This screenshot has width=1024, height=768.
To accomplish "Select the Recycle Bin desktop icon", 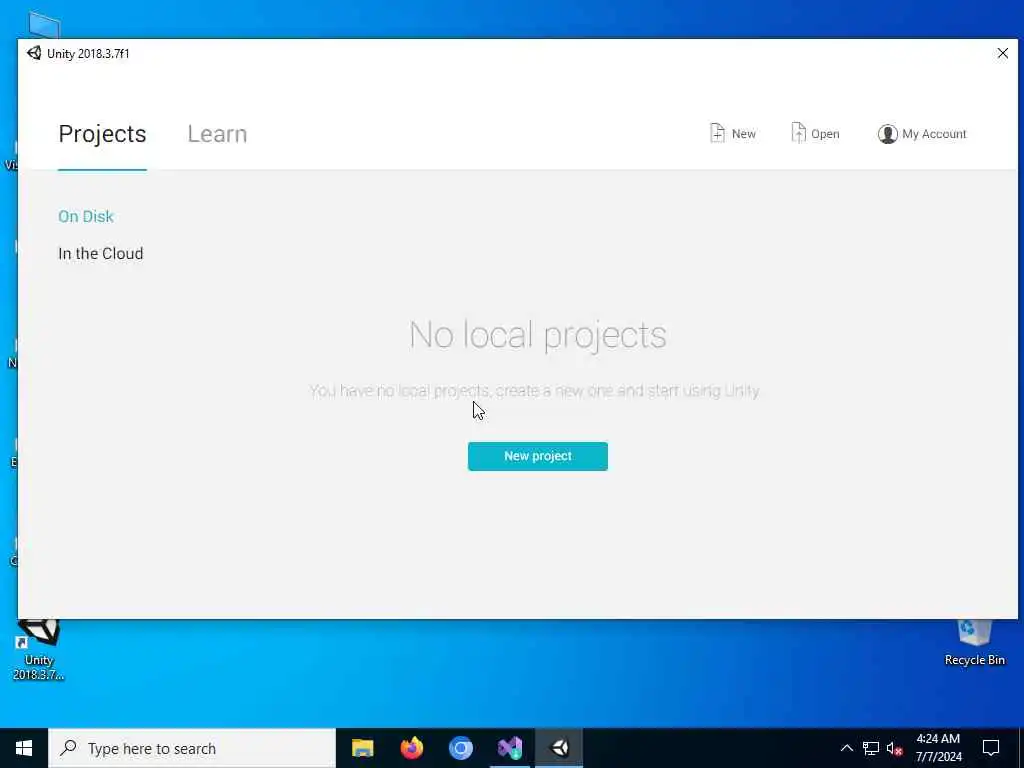I will [974, 643].
